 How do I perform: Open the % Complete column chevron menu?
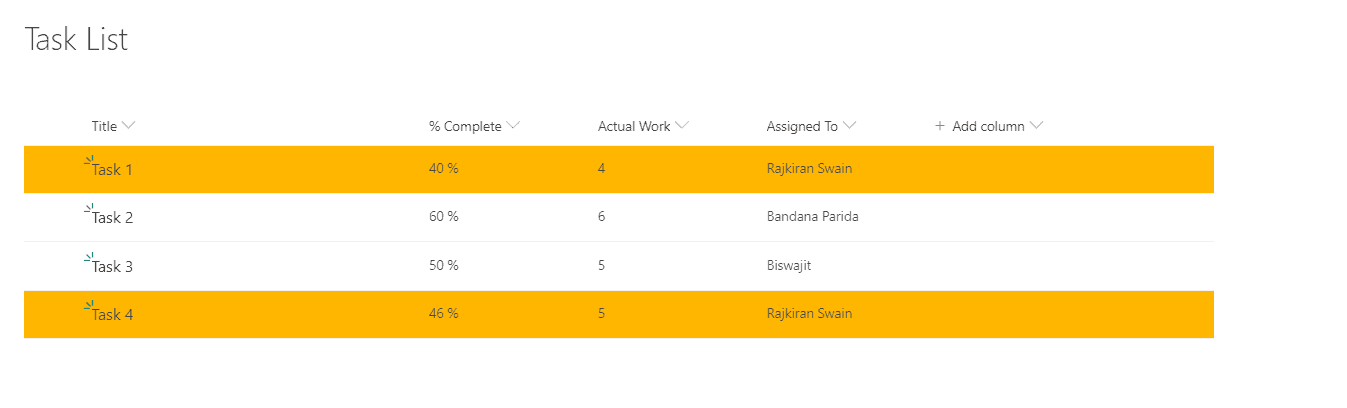point(513,126)
